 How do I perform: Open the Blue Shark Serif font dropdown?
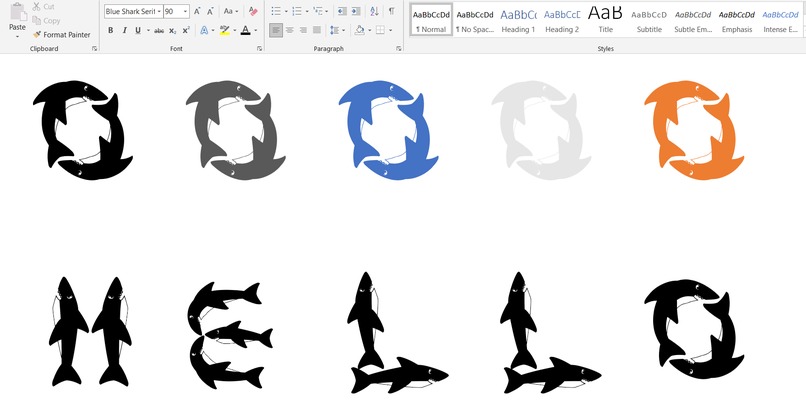[x=159, y=11]
